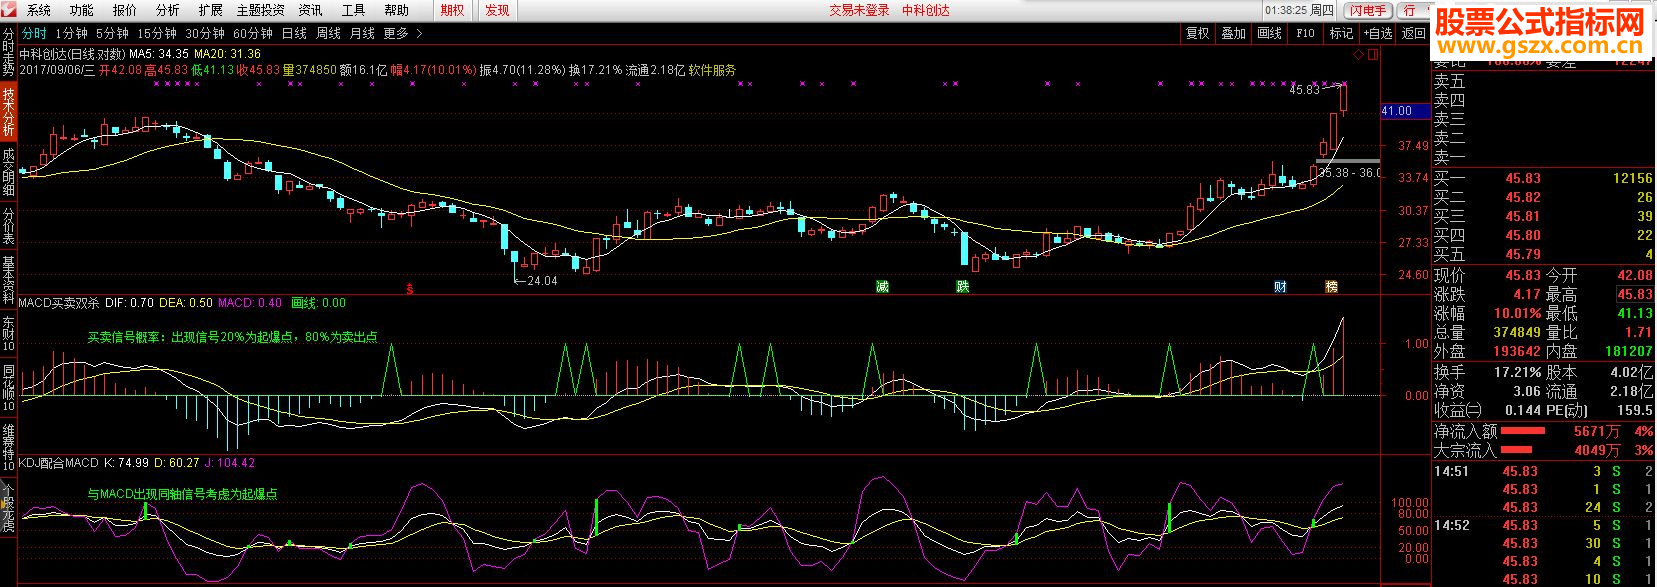Open the 主题投资 menu

[x=260, y=10]
